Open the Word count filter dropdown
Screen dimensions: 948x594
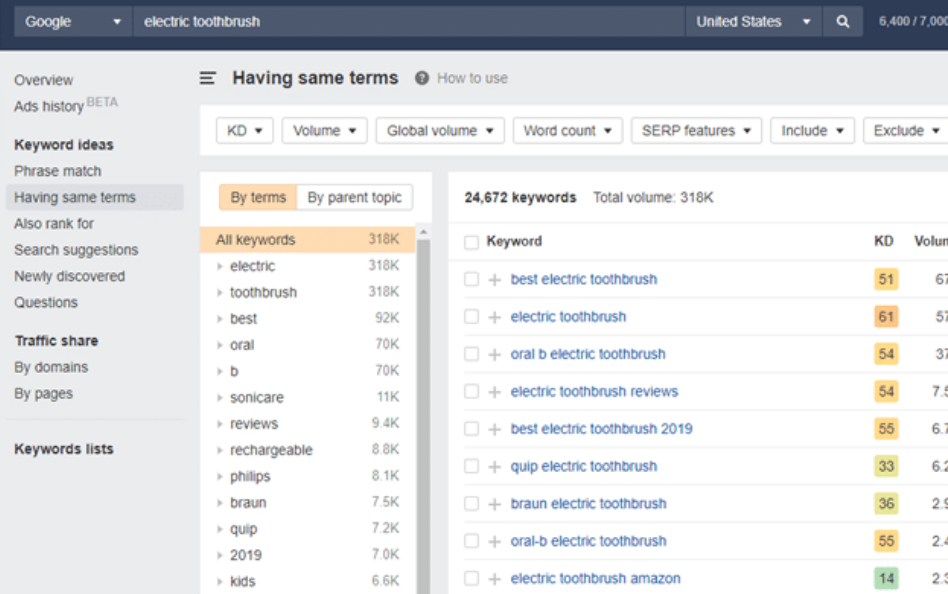tap(568, 131)
